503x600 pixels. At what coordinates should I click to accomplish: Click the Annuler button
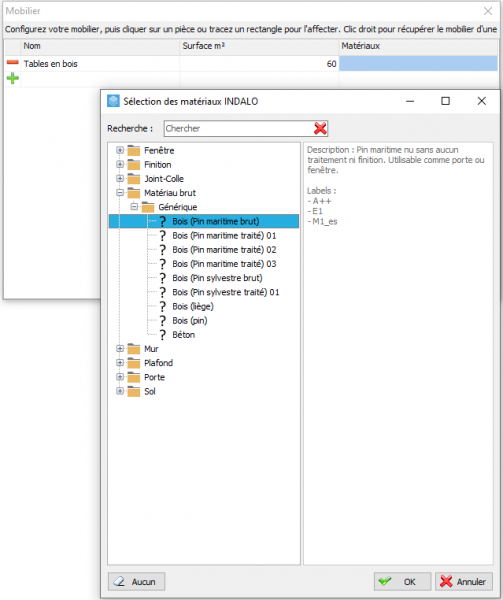pyautogui.click(x=464, y=582)
